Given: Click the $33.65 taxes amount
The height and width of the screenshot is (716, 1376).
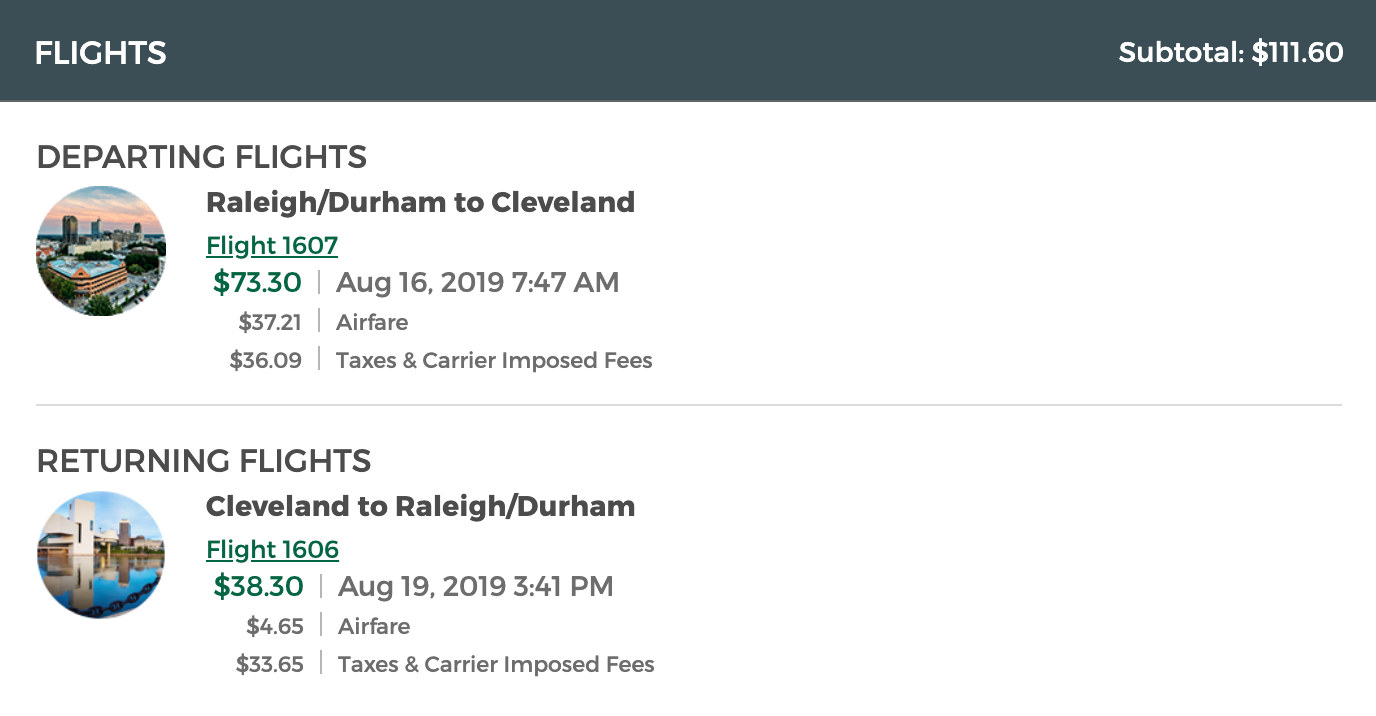Looking at the screenshot, I should tap(270, 664).
